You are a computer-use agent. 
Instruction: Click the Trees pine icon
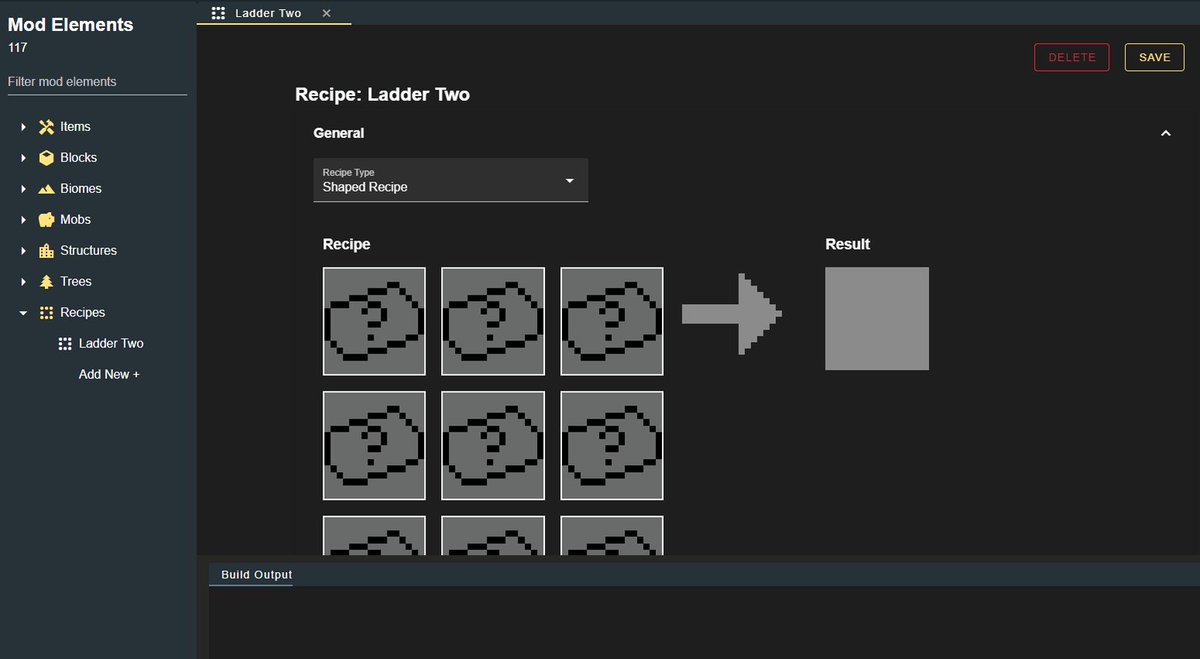pyautogui.click(x=46, y=282)
